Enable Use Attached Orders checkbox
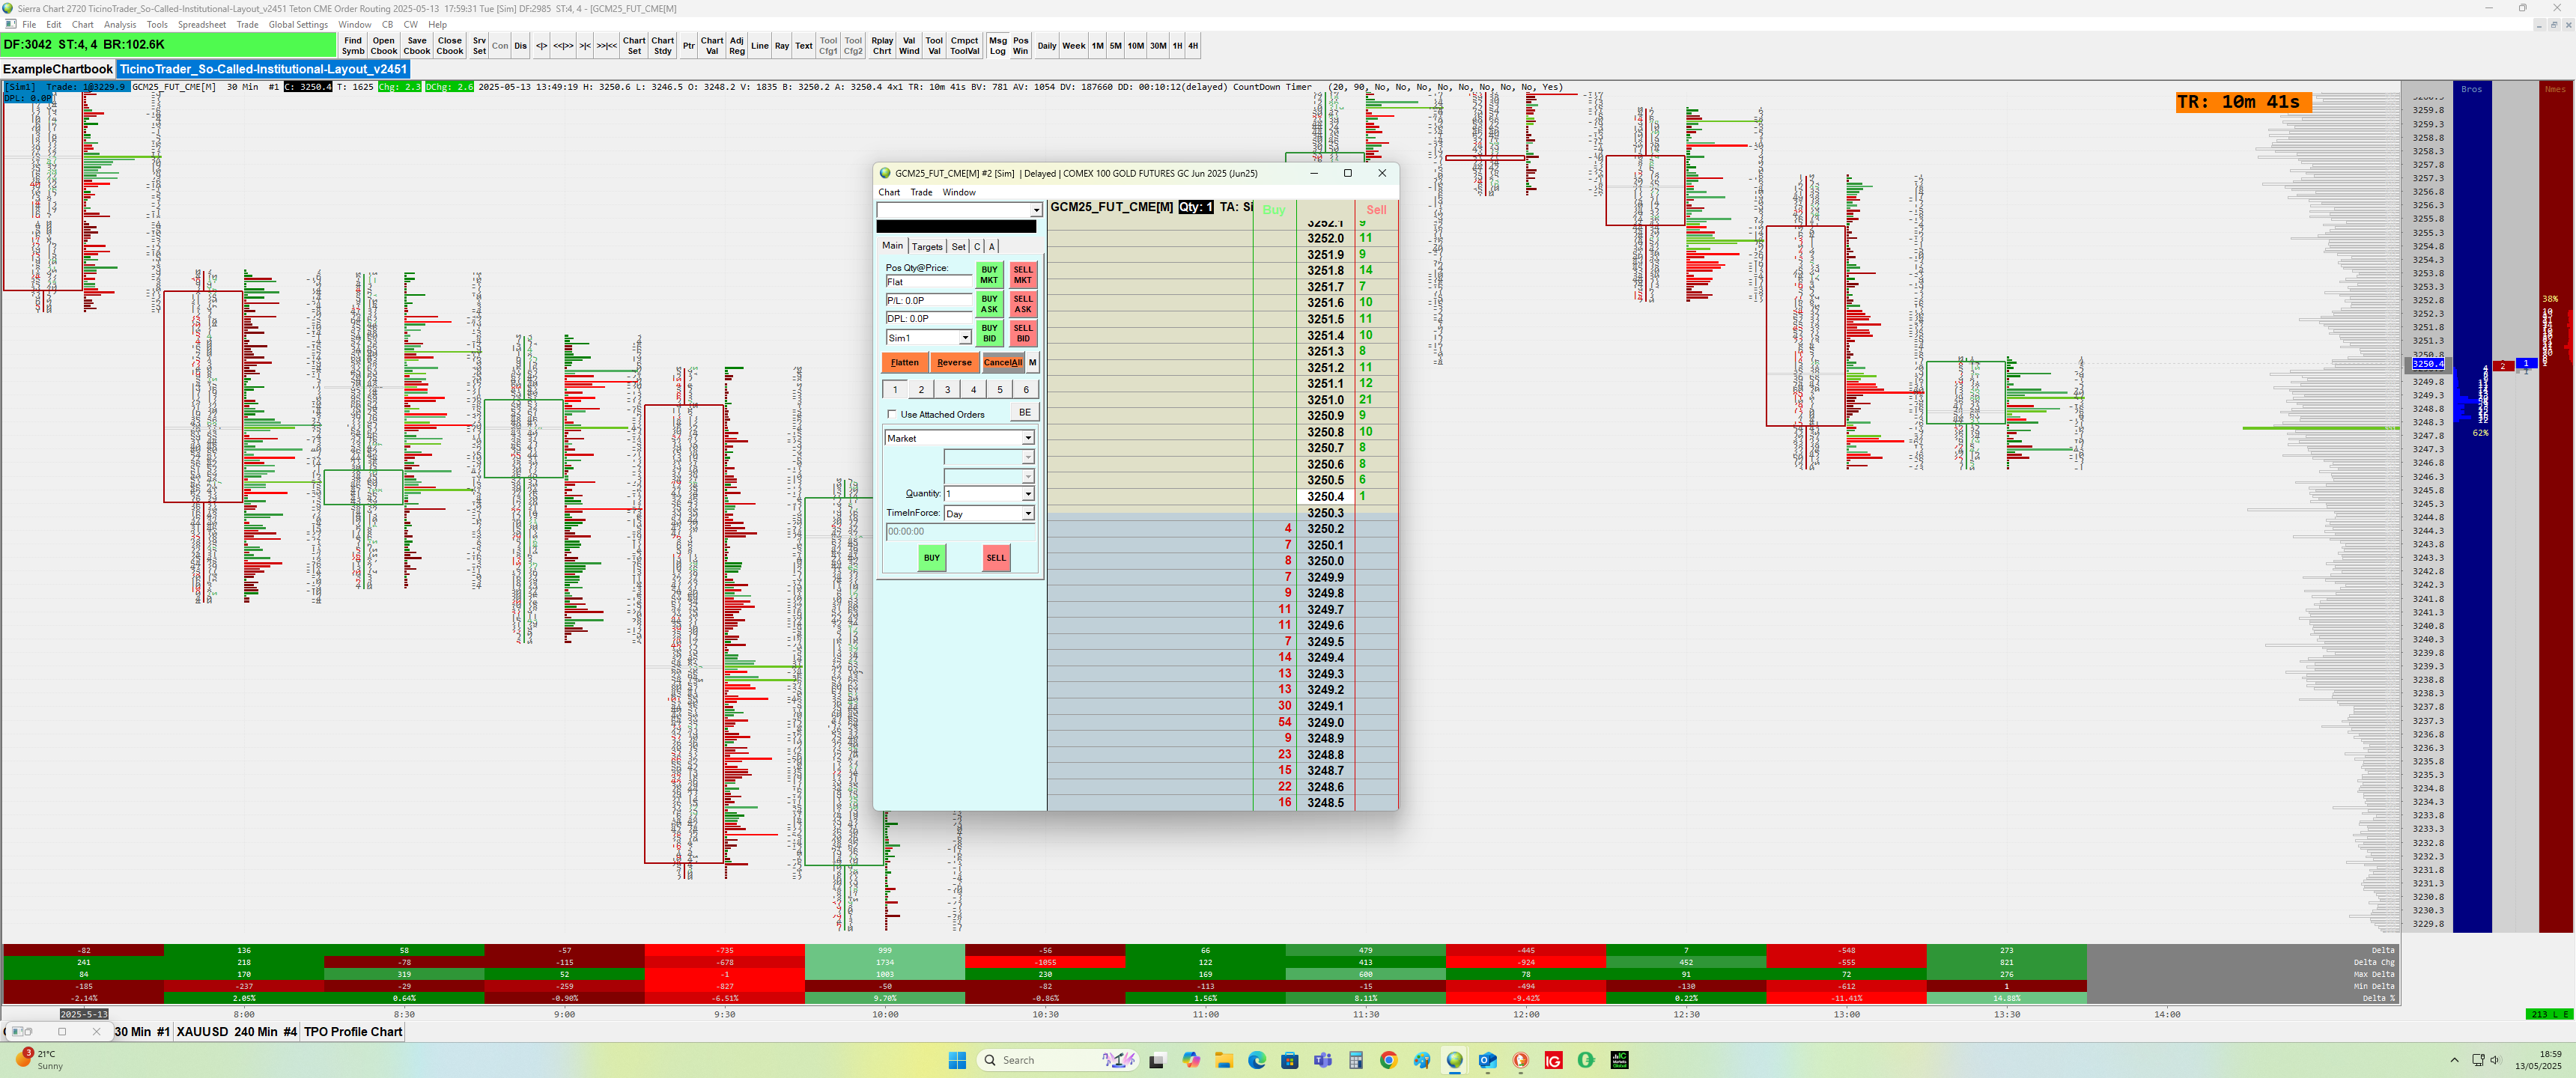Image resolution: width=2576 pixels, height=1078 pixels. click(892, 414)
